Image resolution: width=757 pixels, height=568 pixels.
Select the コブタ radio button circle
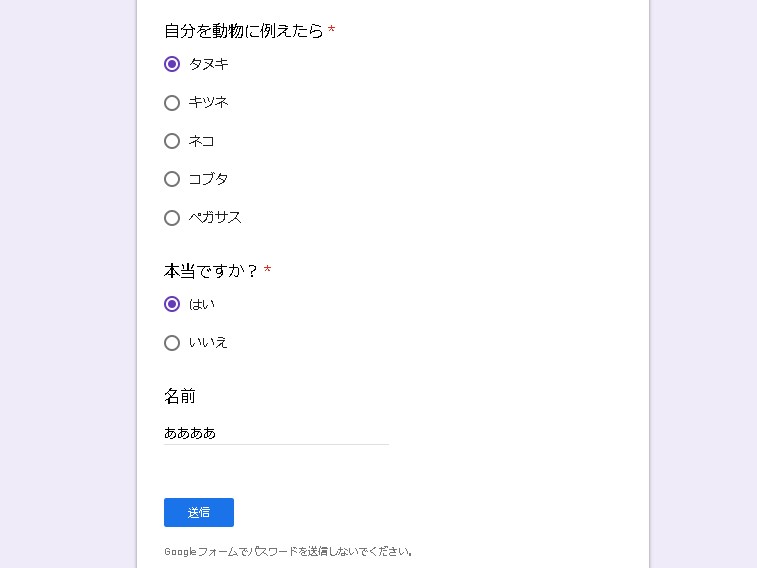pos(172,179)
